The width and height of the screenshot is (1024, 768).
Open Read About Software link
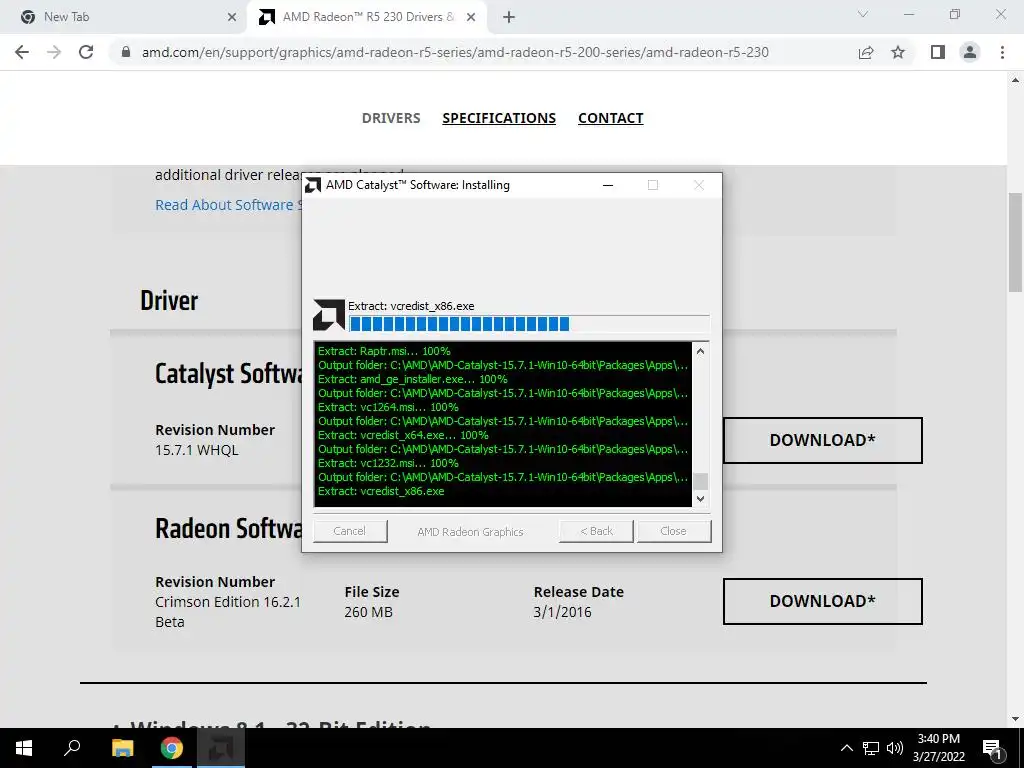(x=228, y=205)
